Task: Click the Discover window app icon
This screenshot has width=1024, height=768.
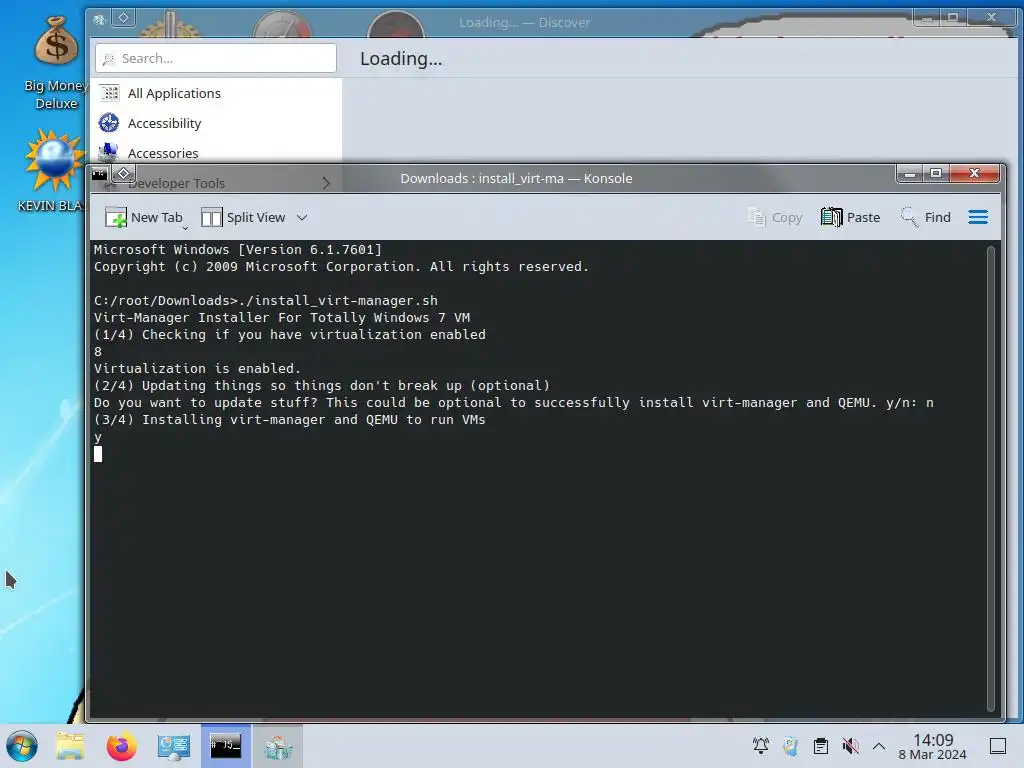Action: [x=99, y=20]
